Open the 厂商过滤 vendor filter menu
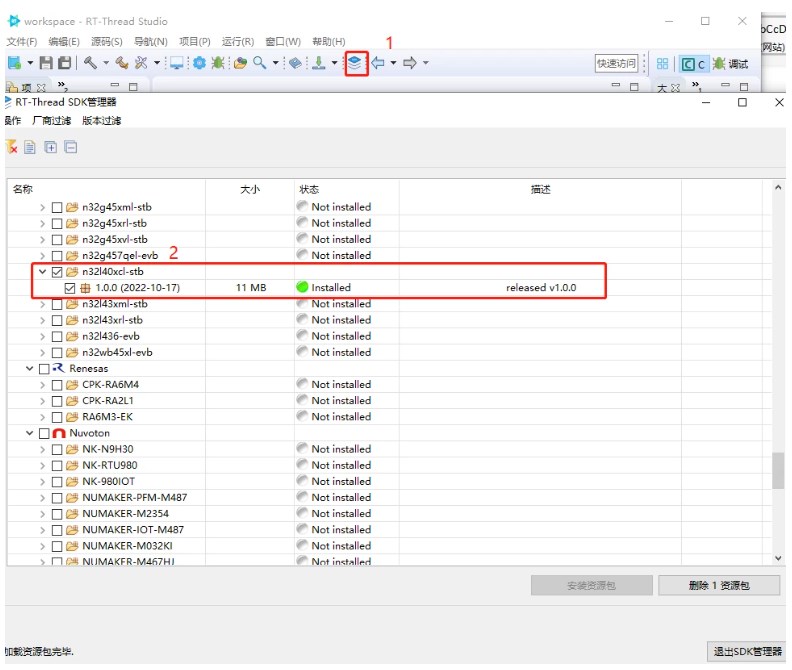This screenshot has width=792, height=670. 51,121
